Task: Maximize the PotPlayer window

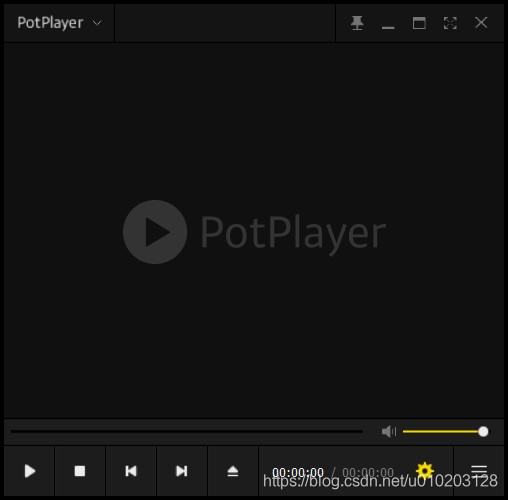Action: point(419,23)
